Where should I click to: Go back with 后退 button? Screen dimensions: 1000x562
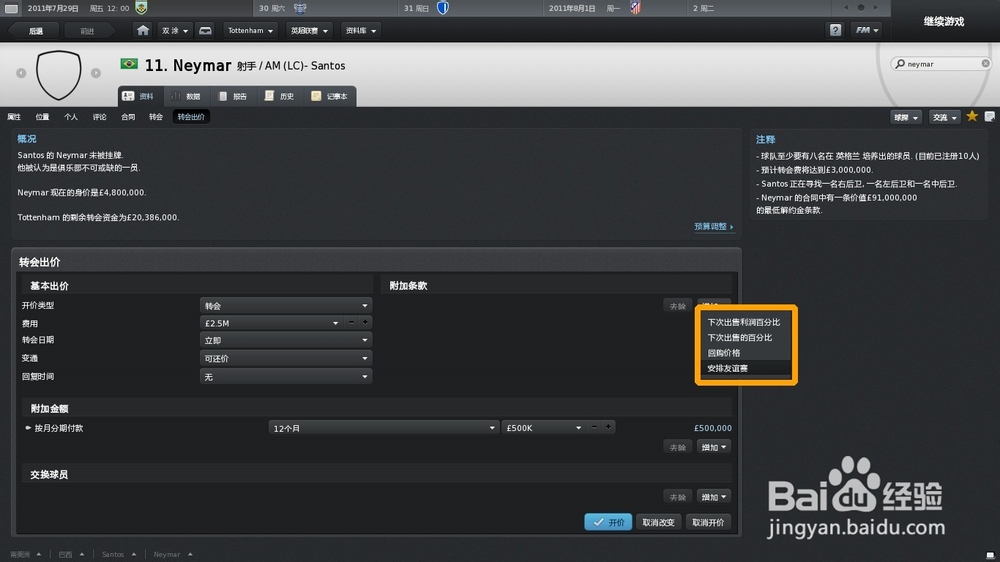(36, 31)
